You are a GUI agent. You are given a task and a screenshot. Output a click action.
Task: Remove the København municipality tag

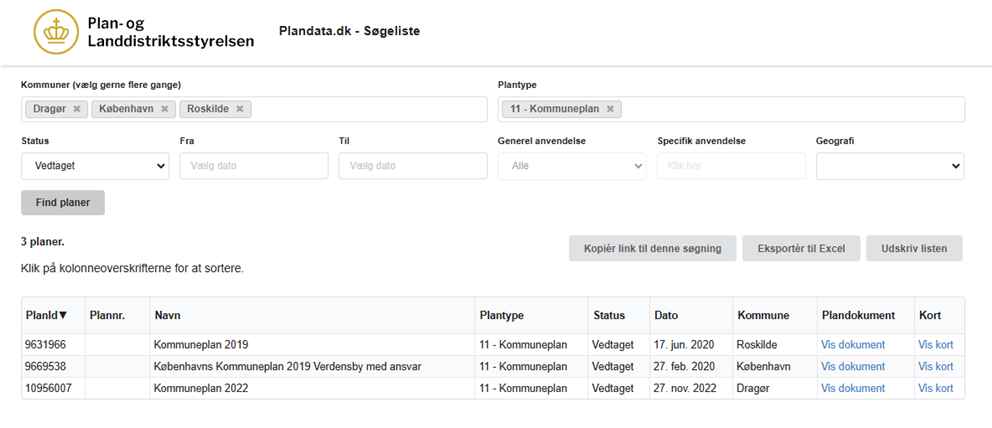[163, 109]
